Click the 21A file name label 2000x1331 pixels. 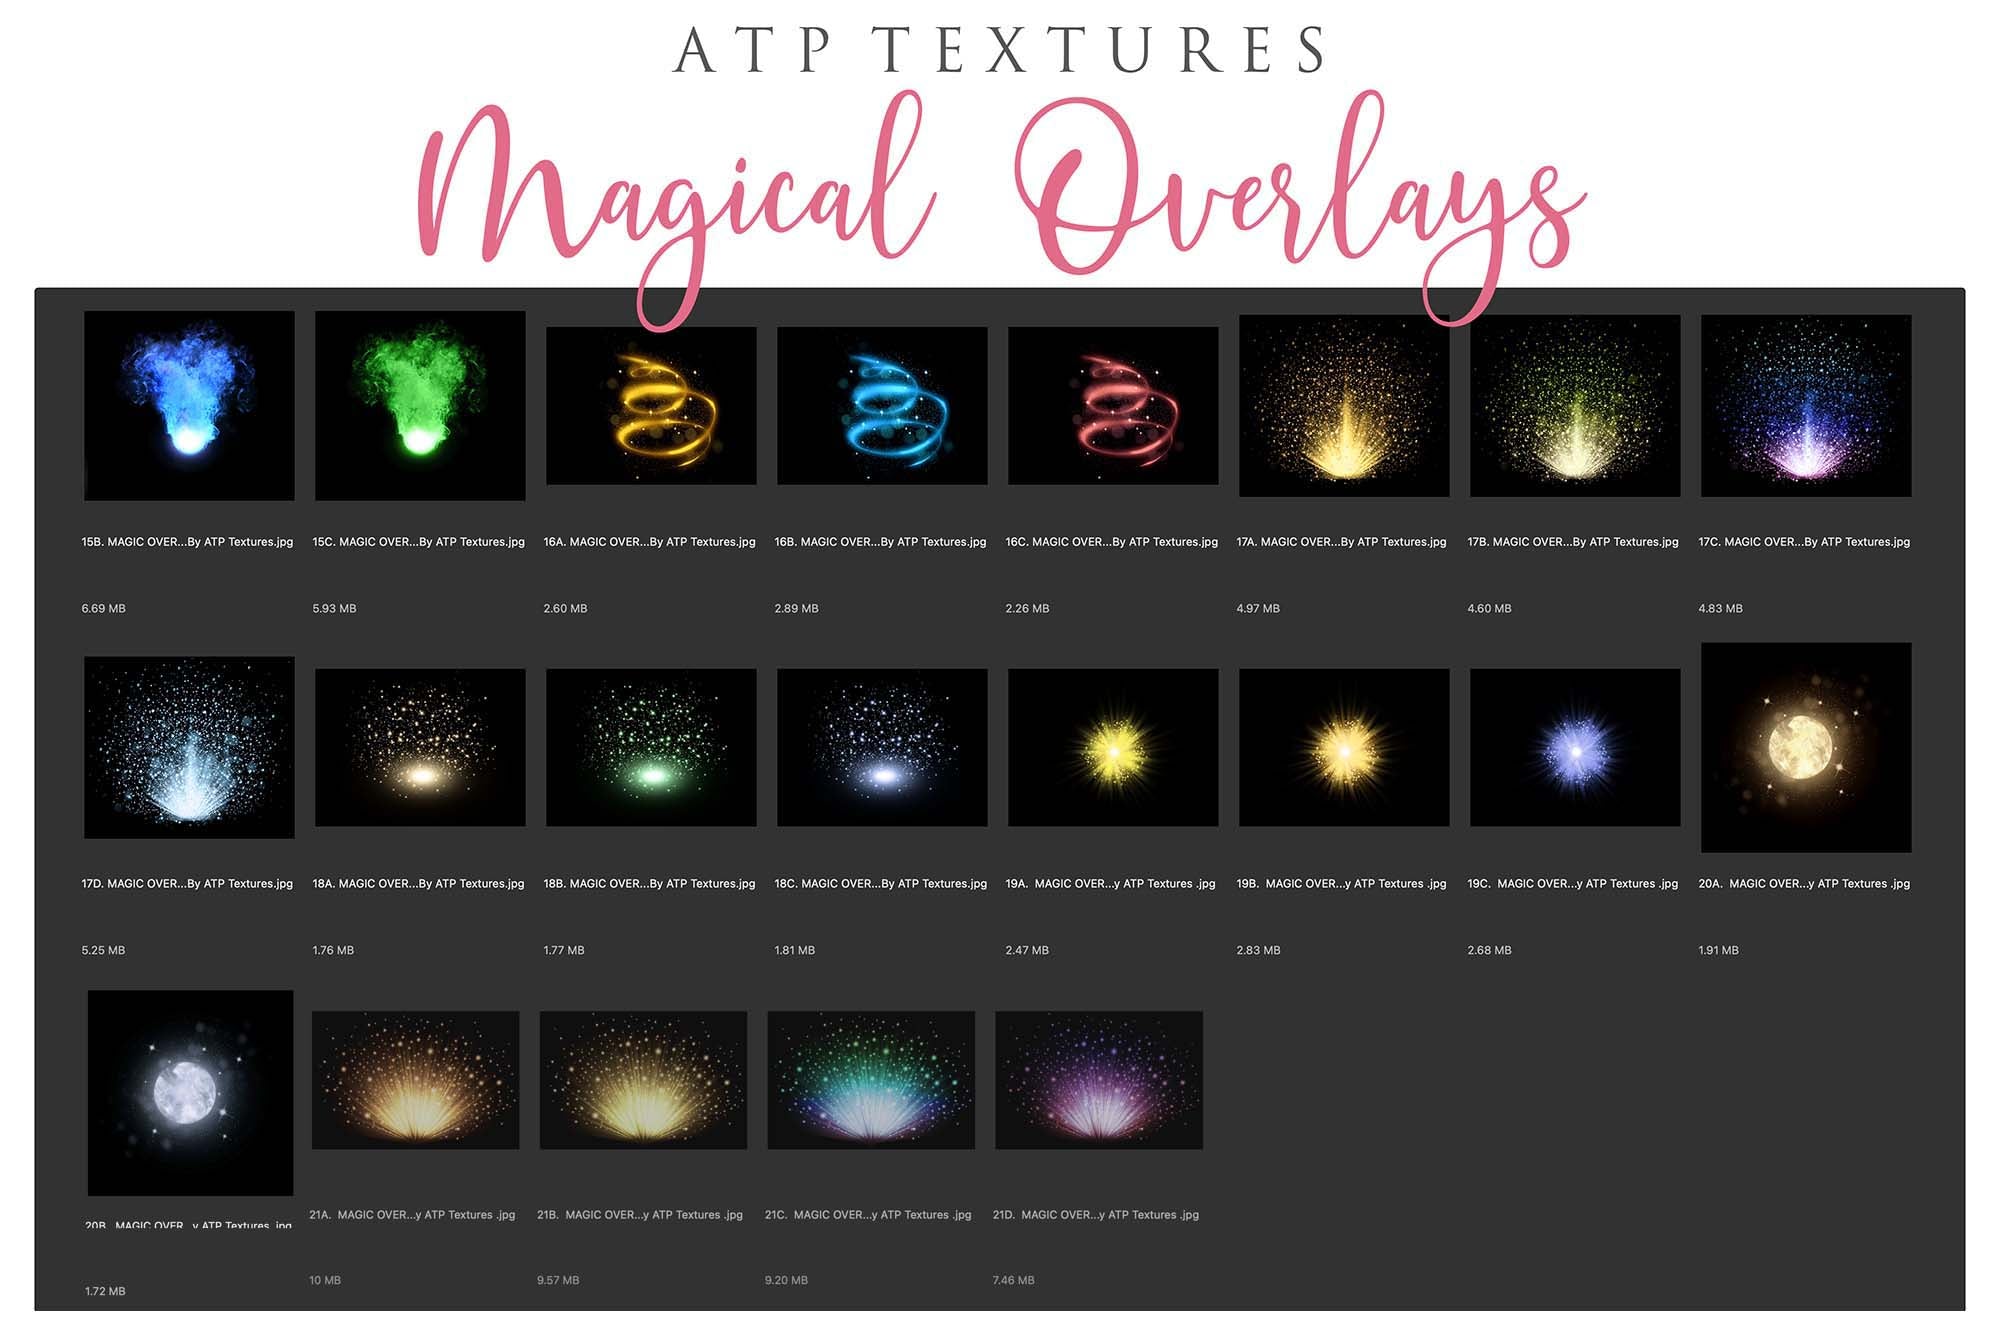tap(412, 1215)
